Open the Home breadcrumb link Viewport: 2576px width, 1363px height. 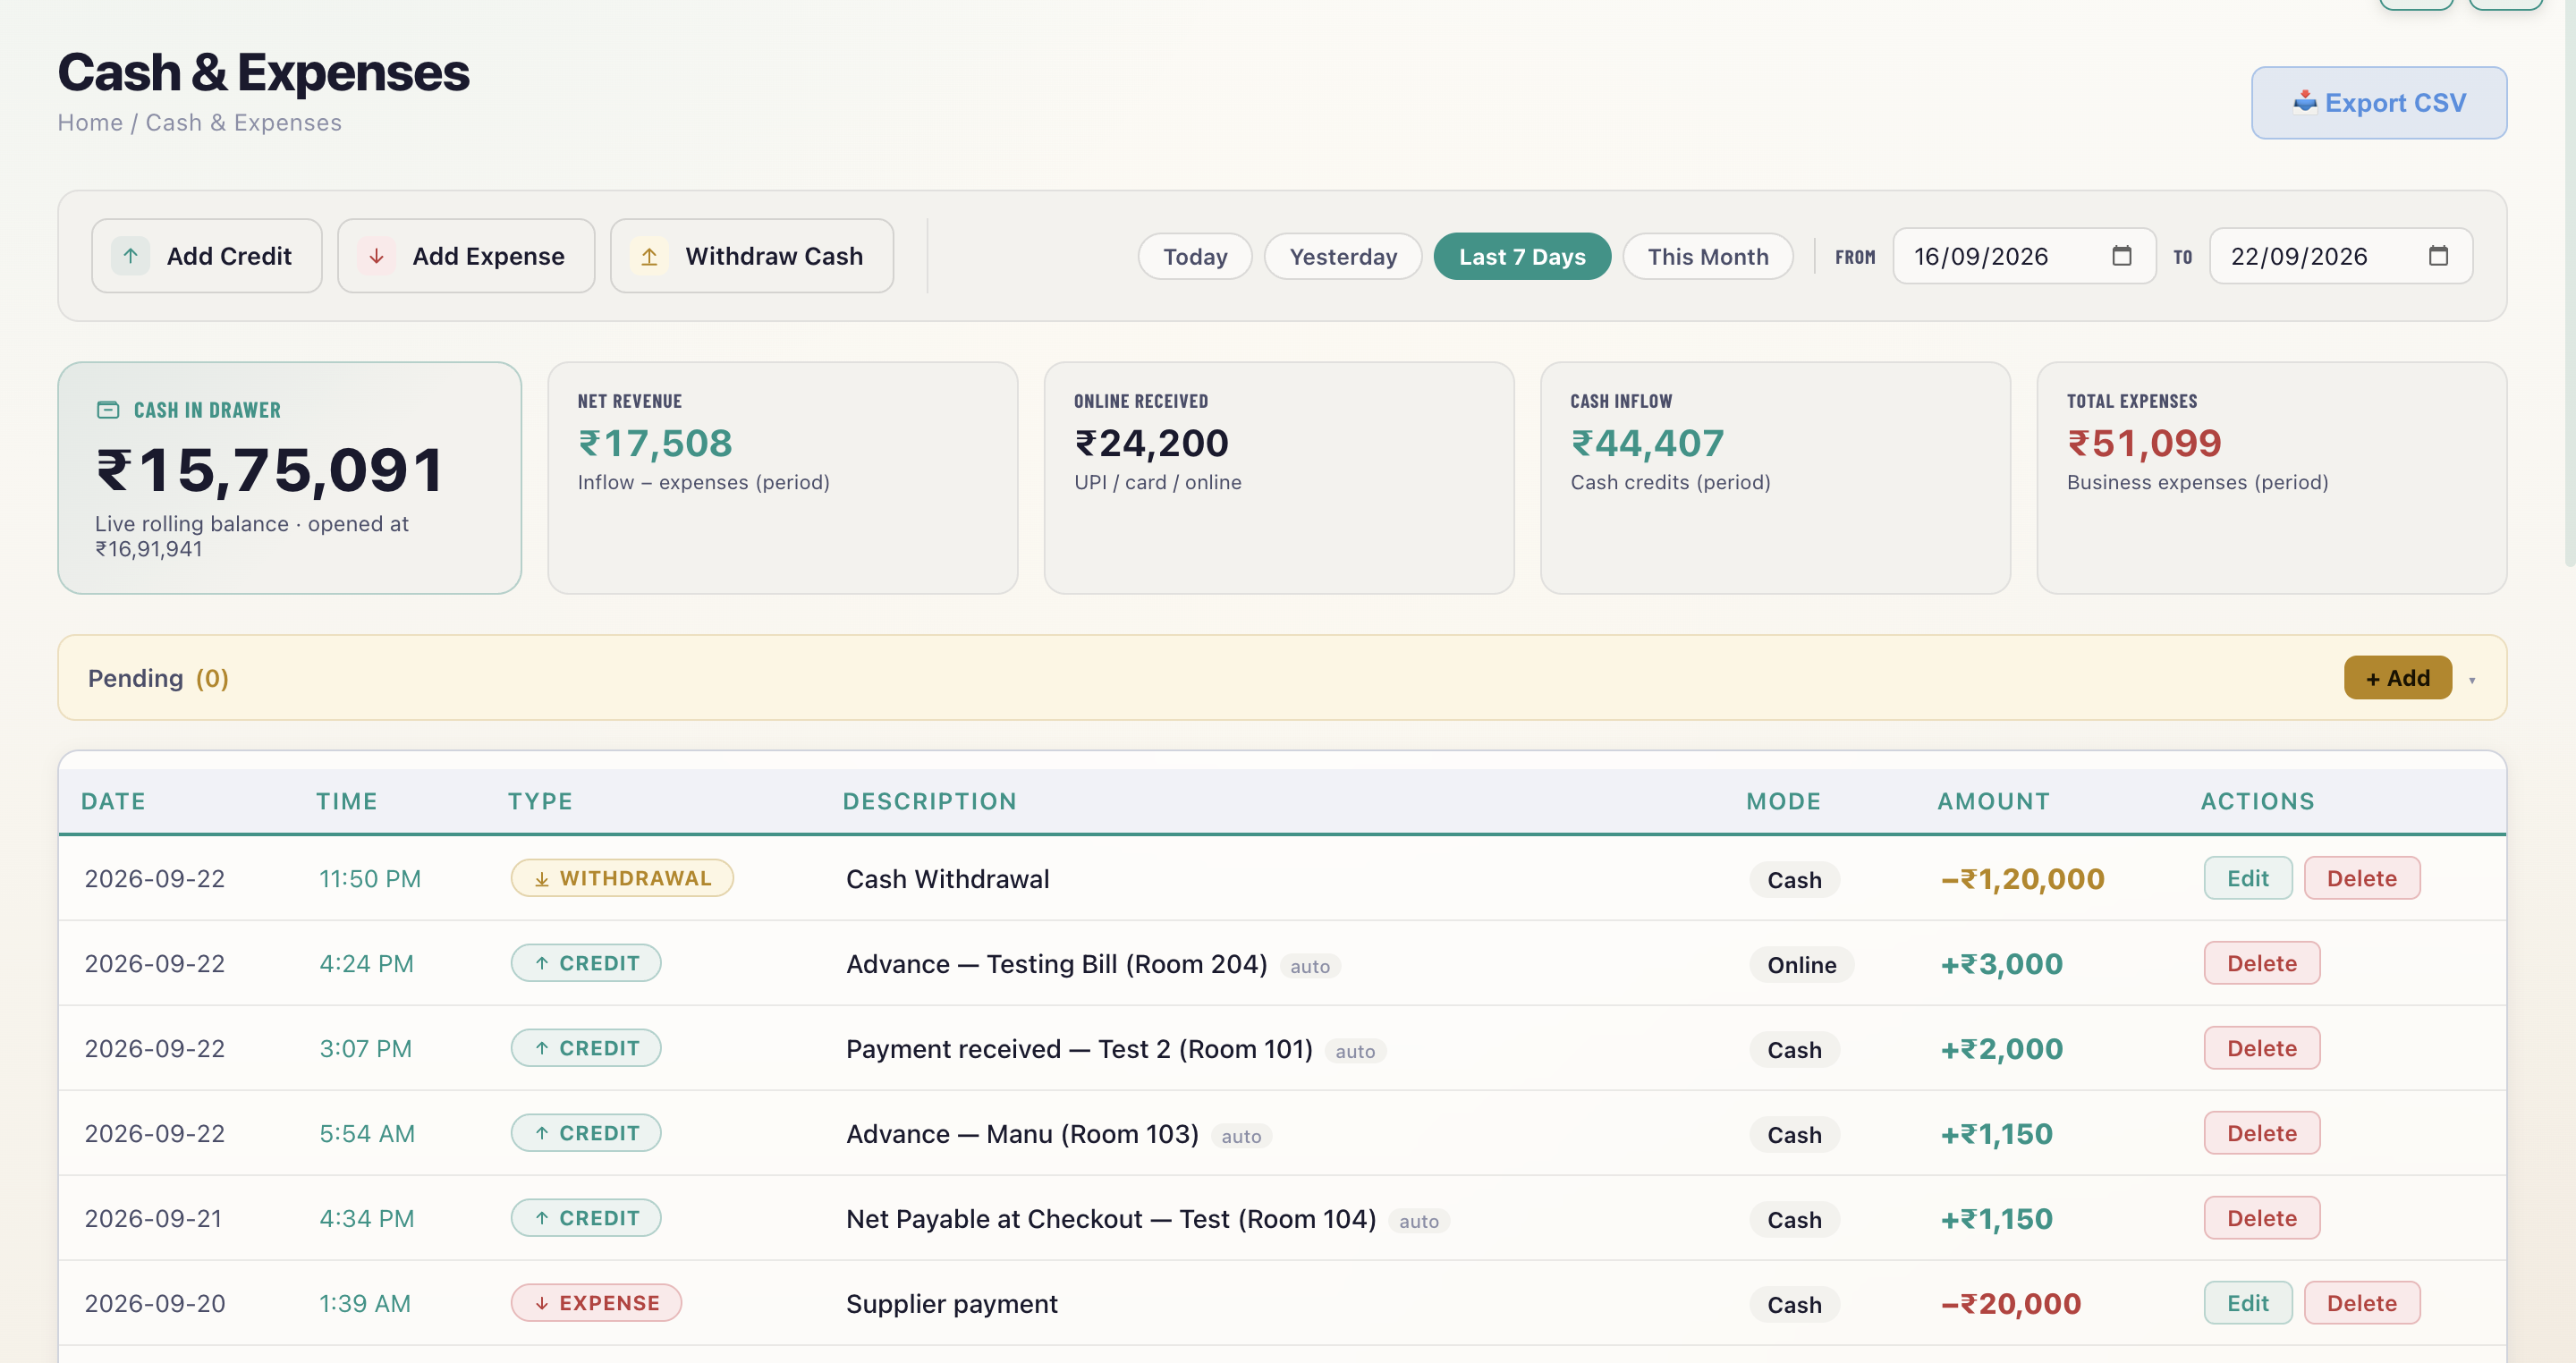click(x=90, y=122)
